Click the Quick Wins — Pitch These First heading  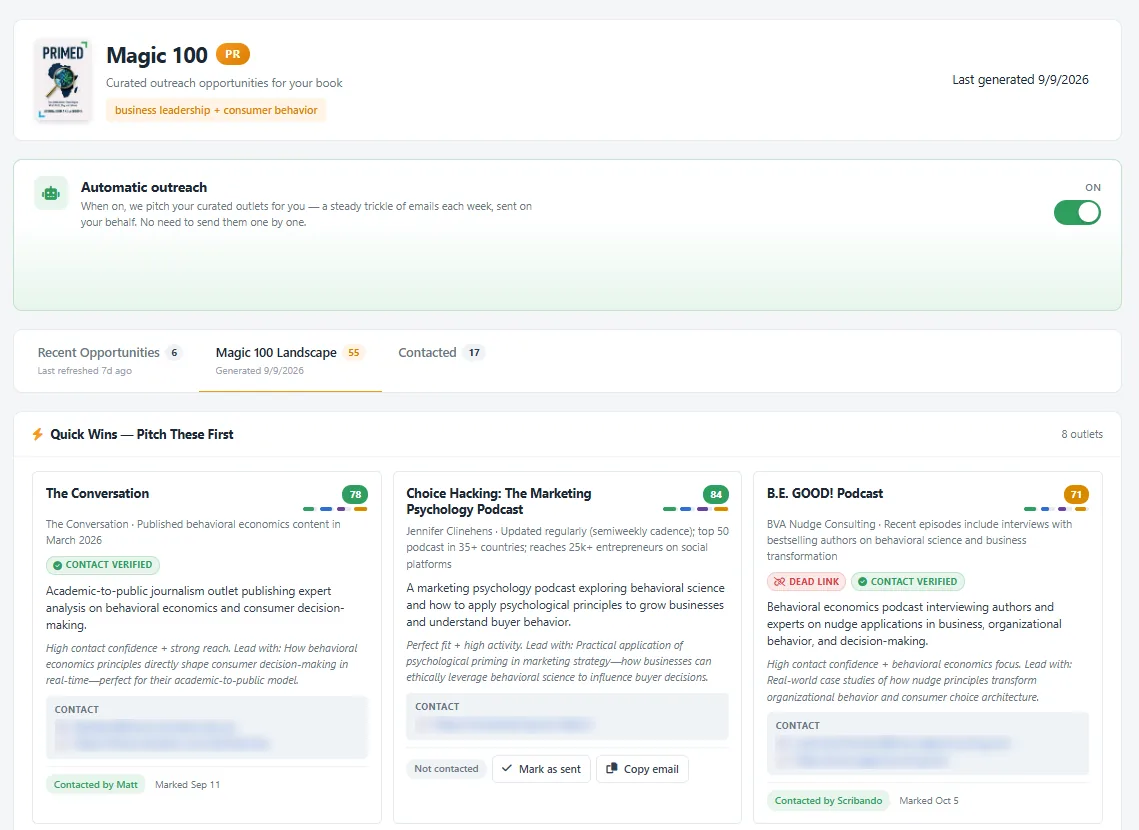pyautogui.click(x=142, y=434)
